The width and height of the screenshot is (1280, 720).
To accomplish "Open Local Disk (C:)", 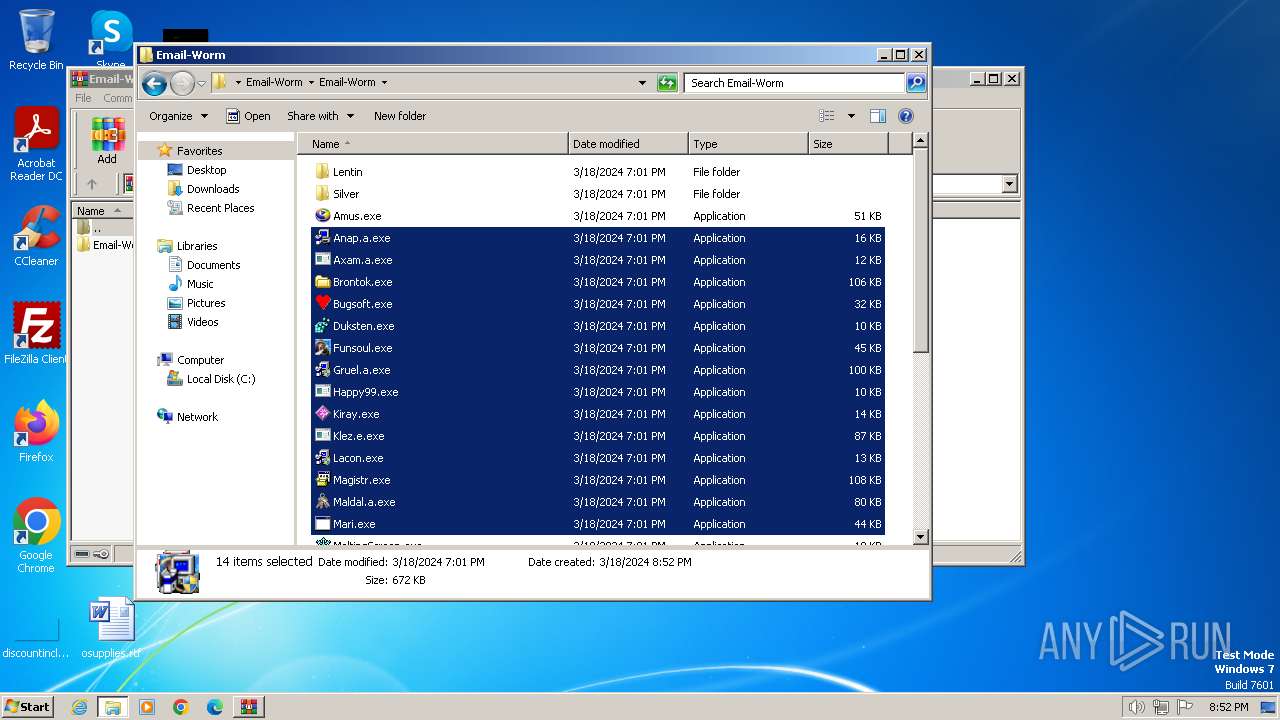I will 221,379.
